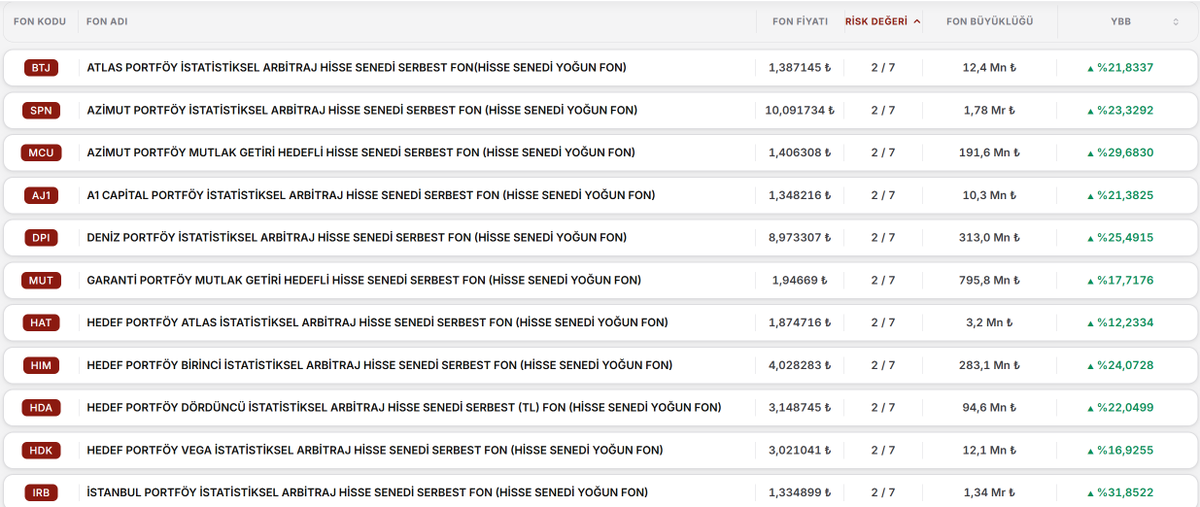Open the Garanti Portföy Mutlak Getiri Hedefli fund name
The image size is (1200, 507).
click(364, 280)
